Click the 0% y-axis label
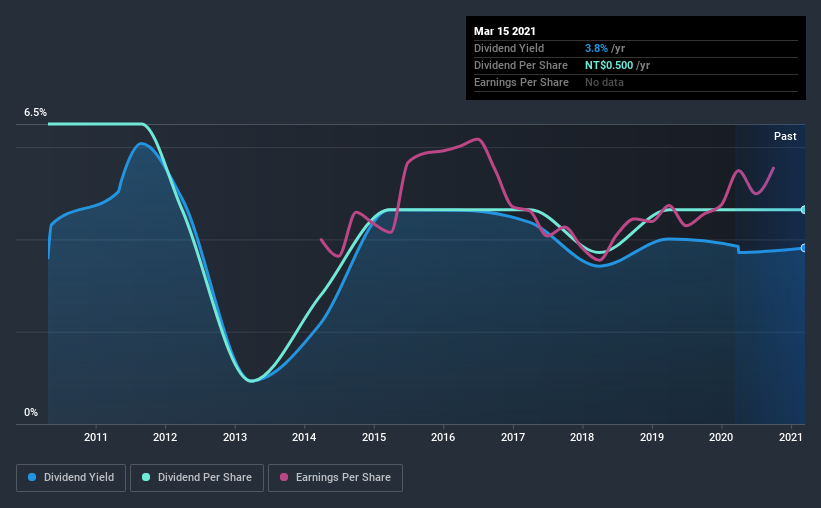This screenshot has height=508, width=821. [31, 413]
